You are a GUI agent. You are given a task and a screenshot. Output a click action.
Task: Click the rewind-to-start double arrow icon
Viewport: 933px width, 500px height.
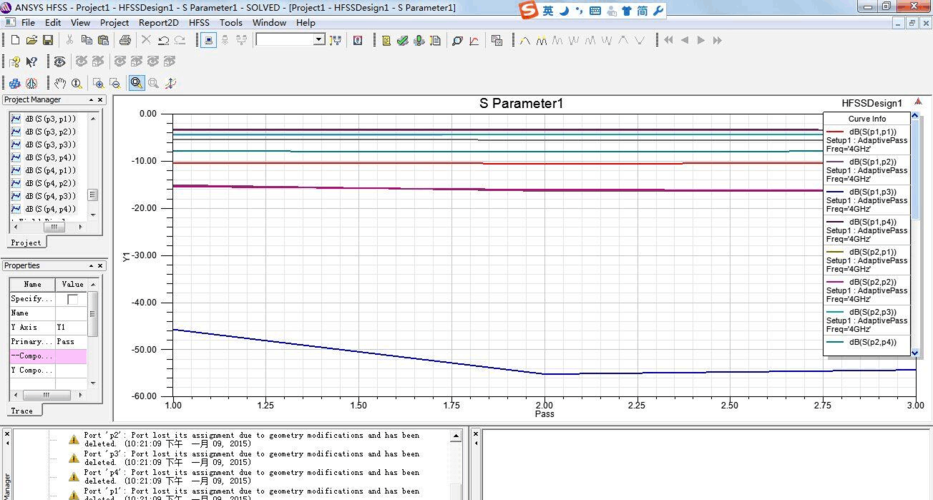coord(668,40)
